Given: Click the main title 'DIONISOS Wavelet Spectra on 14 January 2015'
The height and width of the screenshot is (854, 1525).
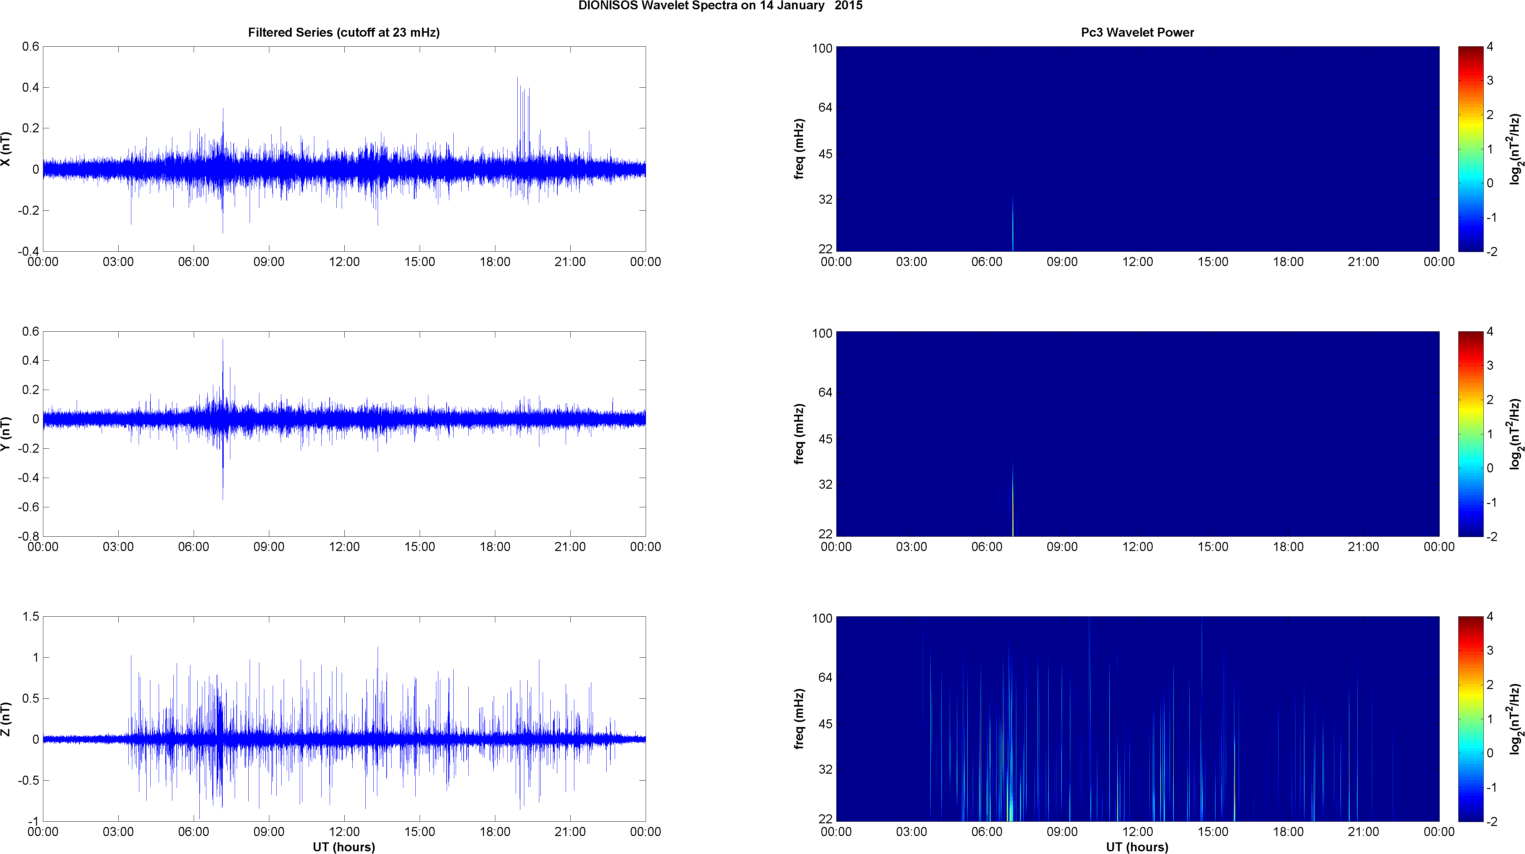Looking at the screenshot, I should pyautogui.click(x=720, y=6).
